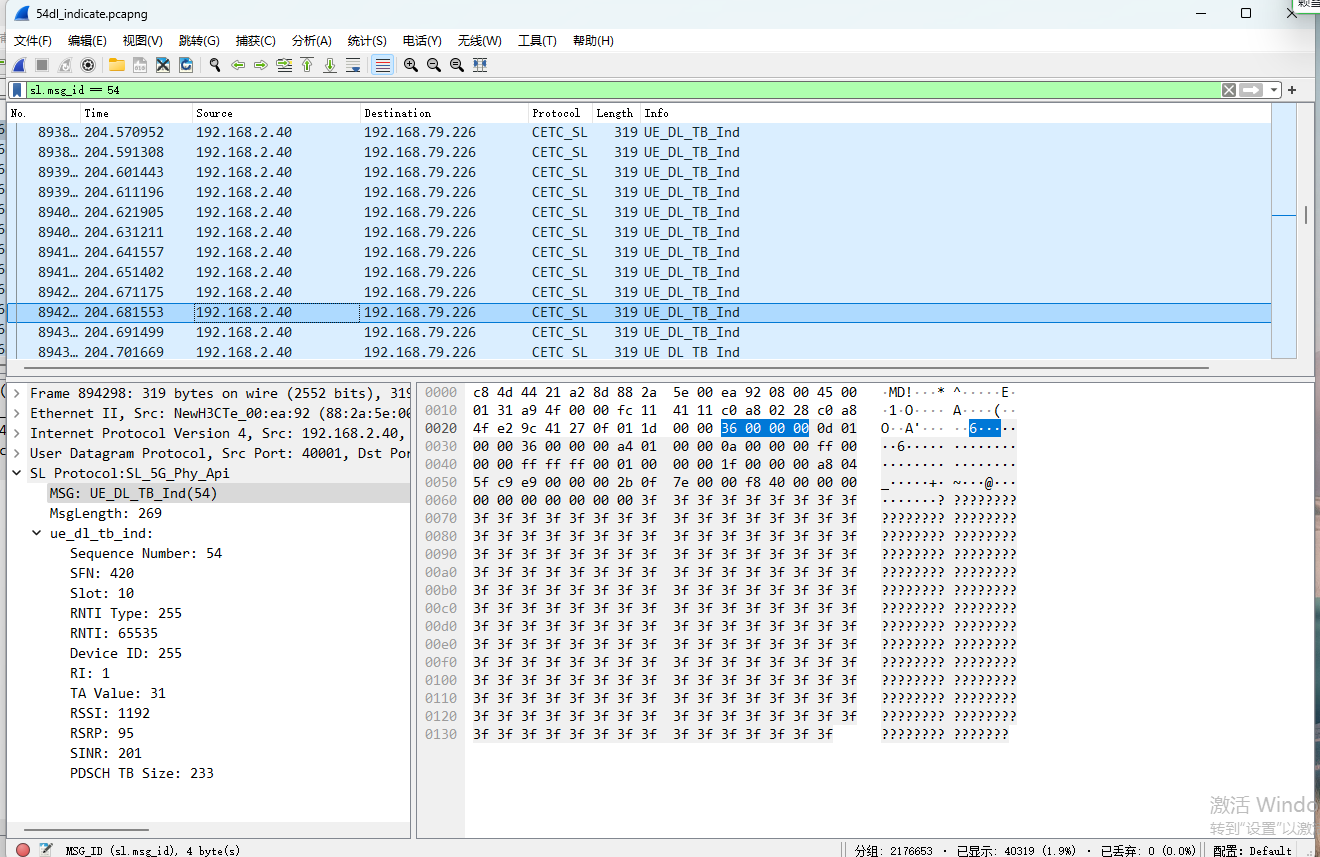Sort by Protocol column header
The width and height of the screenshot is (1320, 857).
point(560,113)
